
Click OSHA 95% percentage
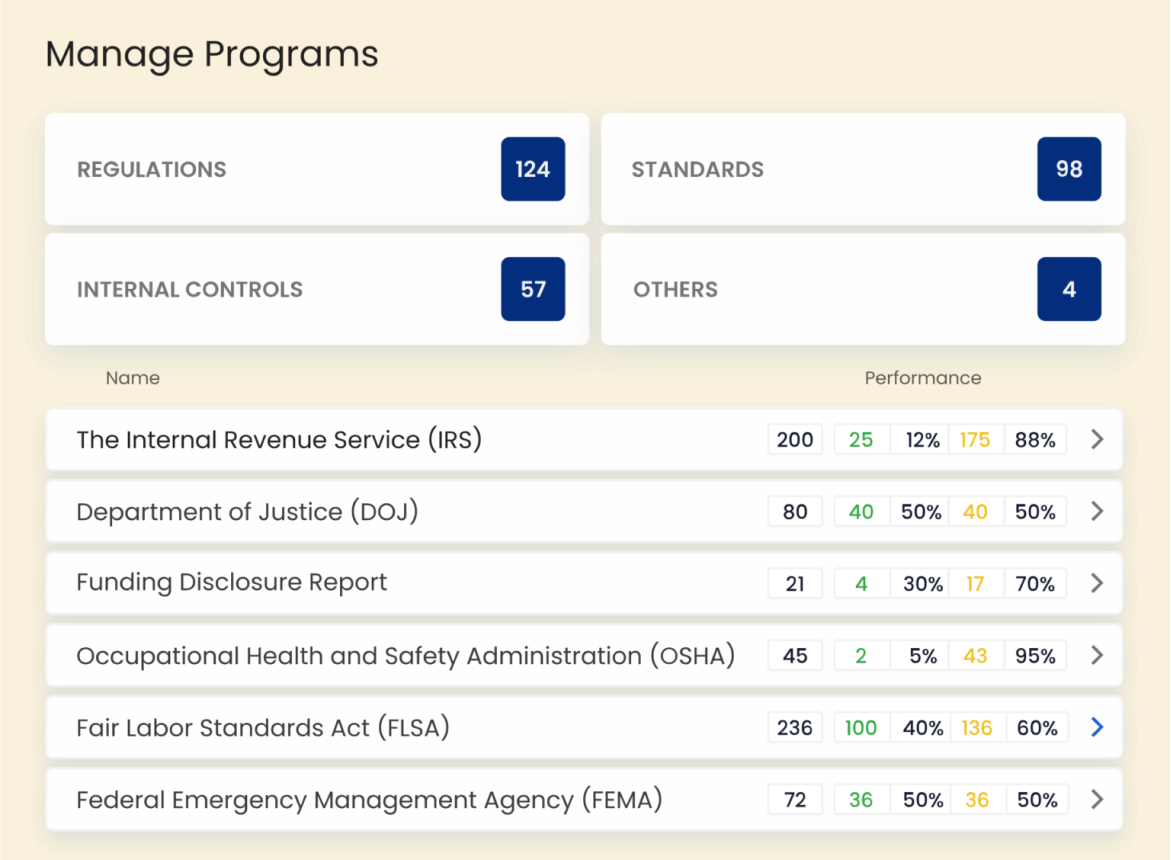coord(1035,655)
